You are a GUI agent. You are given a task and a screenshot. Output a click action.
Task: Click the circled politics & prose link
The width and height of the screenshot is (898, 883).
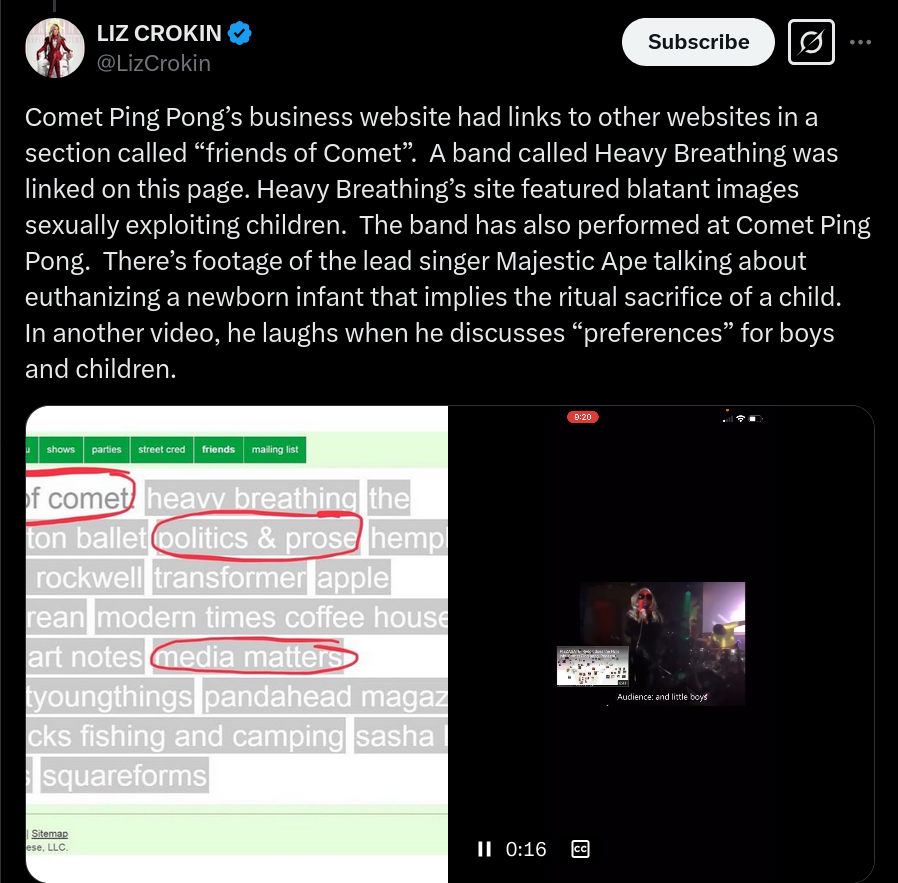coord(258,538)
